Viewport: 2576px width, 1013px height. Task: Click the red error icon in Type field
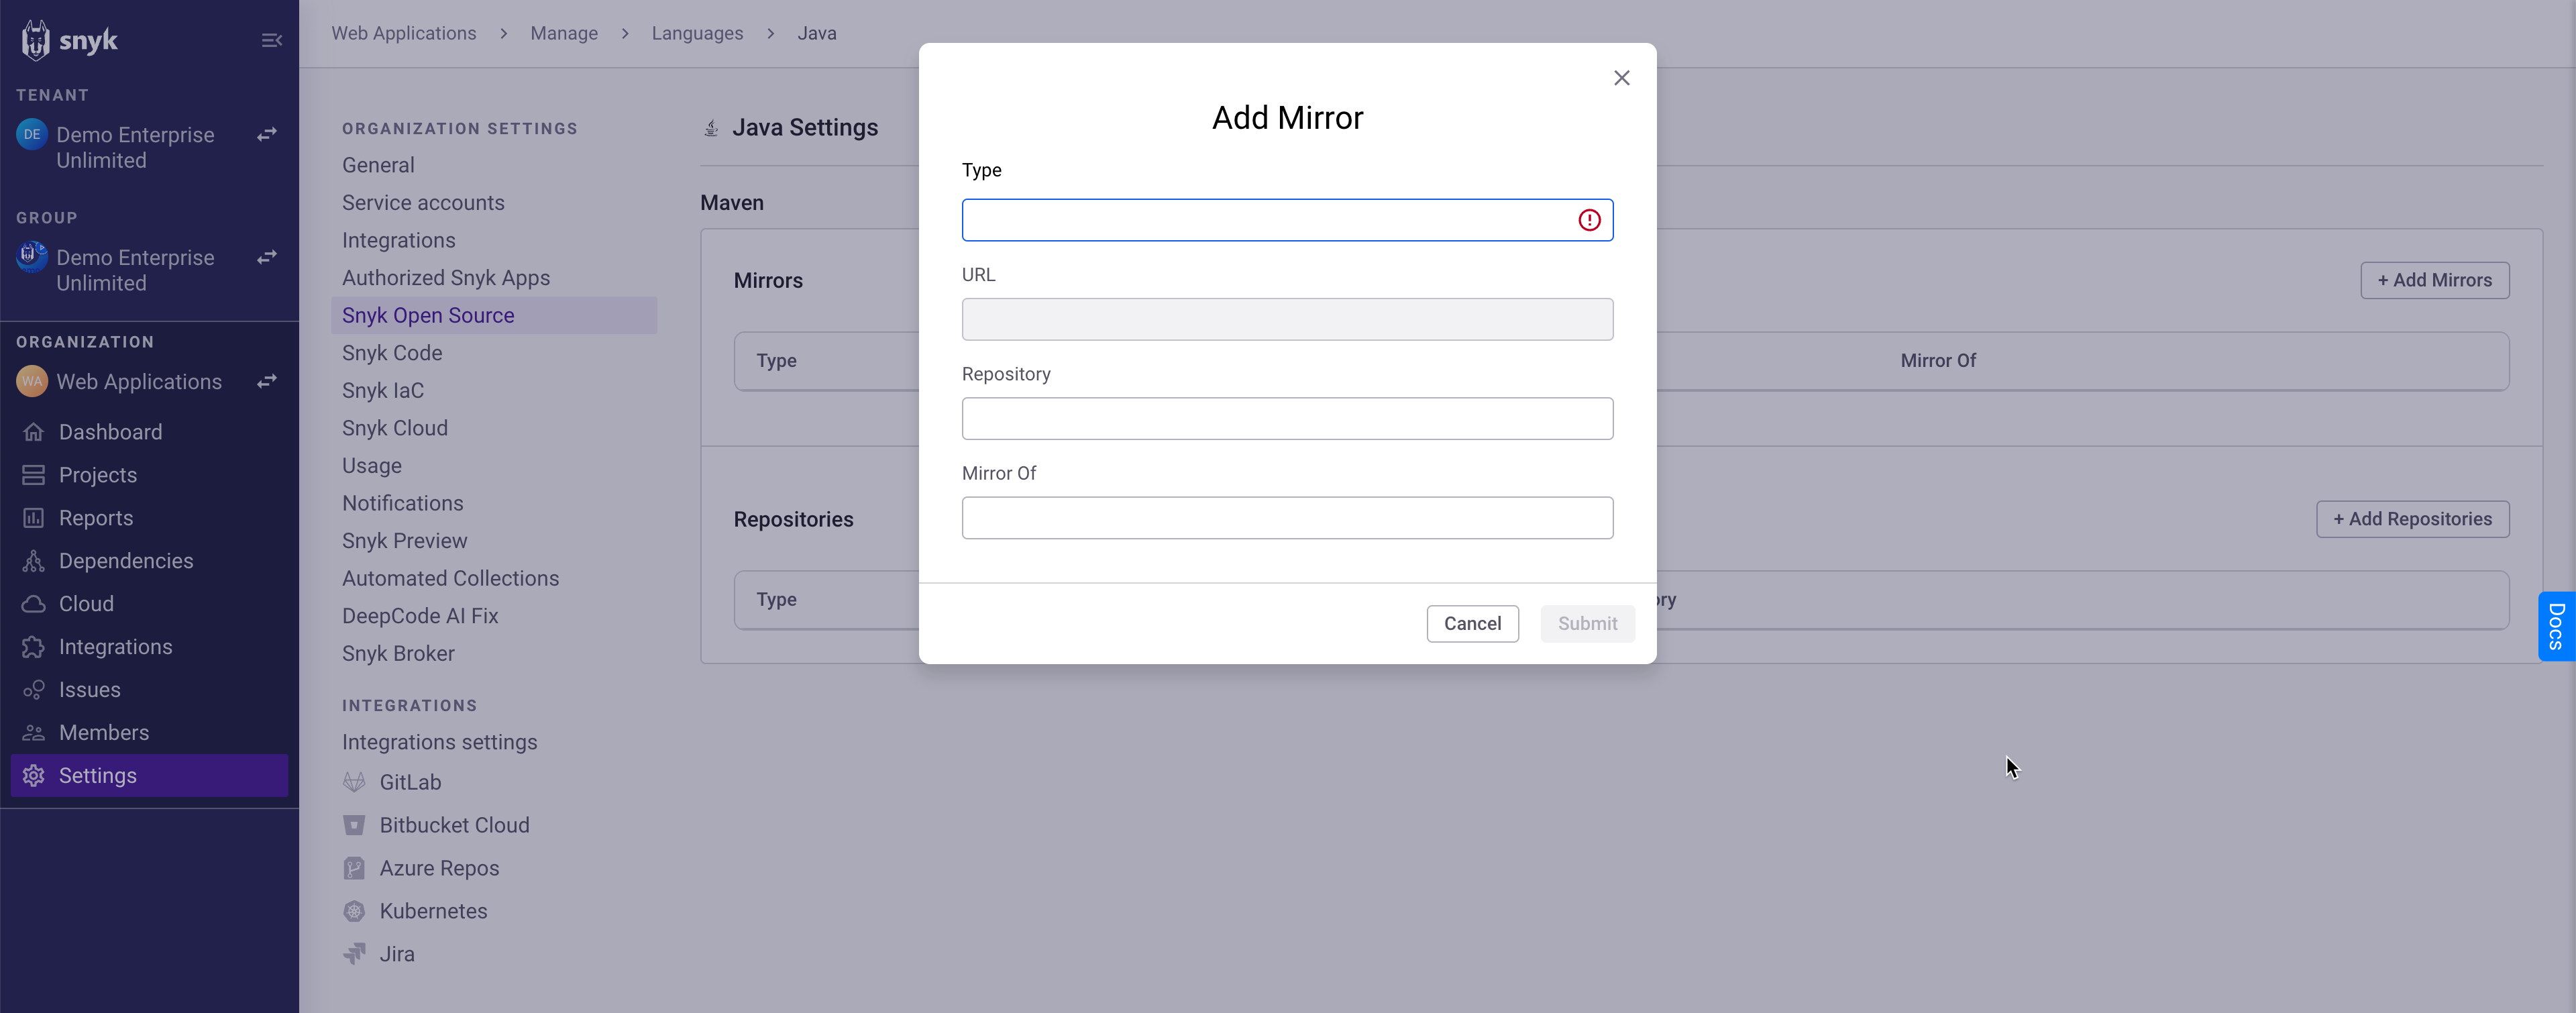[1589, 220]
